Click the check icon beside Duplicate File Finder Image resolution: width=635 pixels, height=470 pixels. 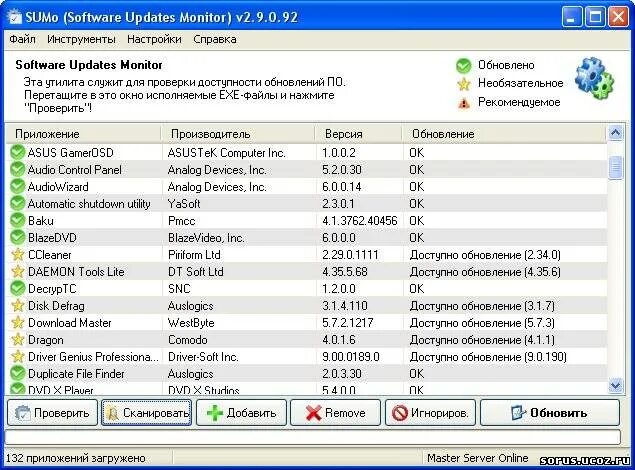tap(17, 374)
